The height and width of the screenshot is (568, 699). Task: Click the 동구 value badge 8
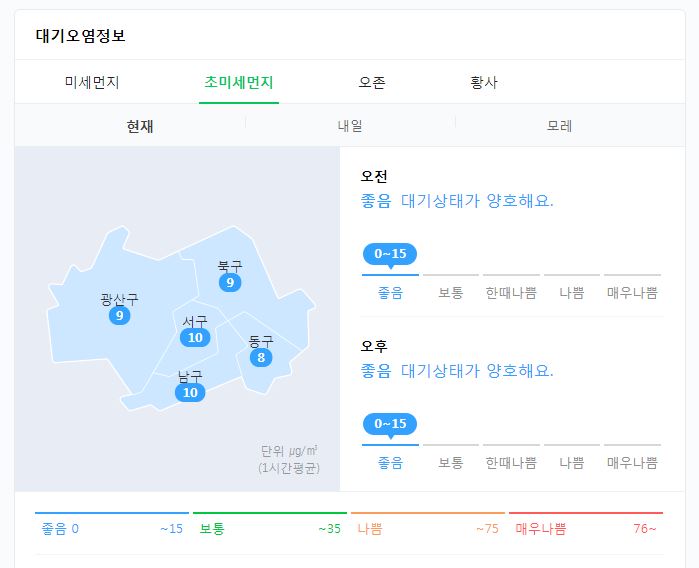coord(261,357)
